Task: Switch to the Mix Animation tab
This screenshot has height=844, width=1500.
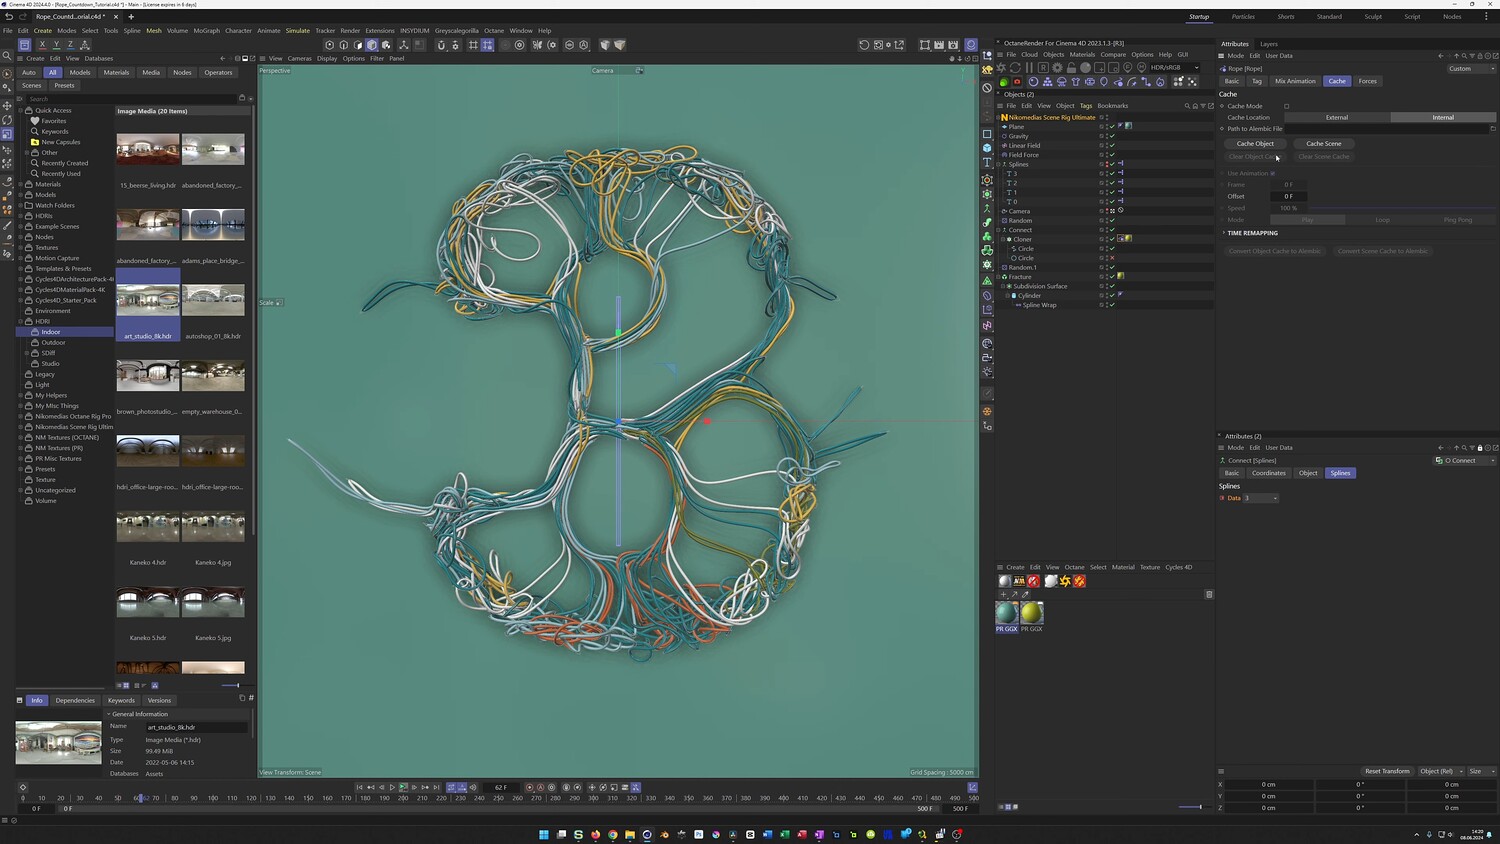Action: pos(1295,81)
